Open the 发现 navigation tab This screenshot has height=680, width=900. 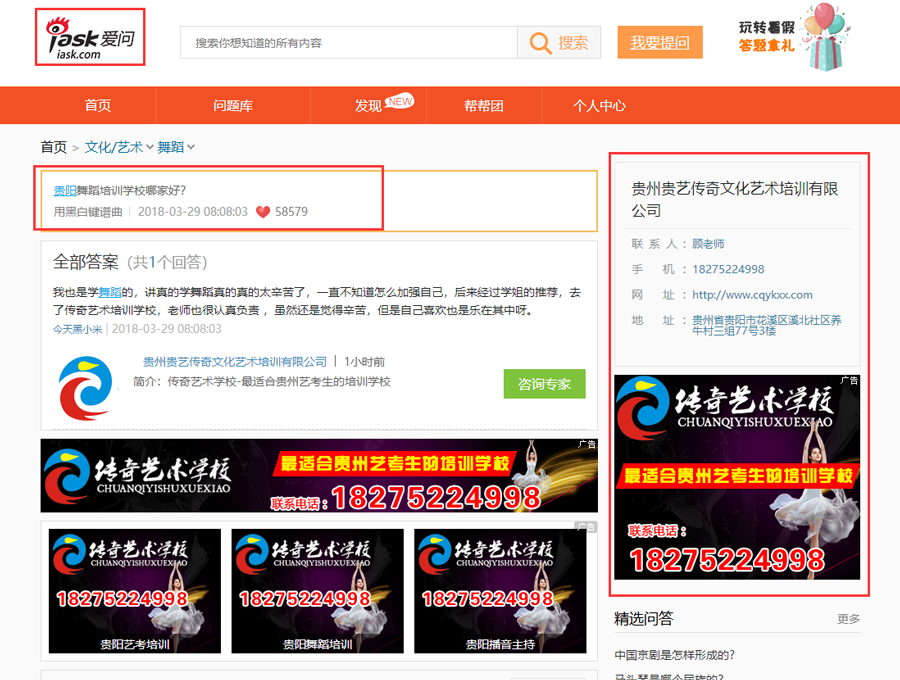pos(368,106)
